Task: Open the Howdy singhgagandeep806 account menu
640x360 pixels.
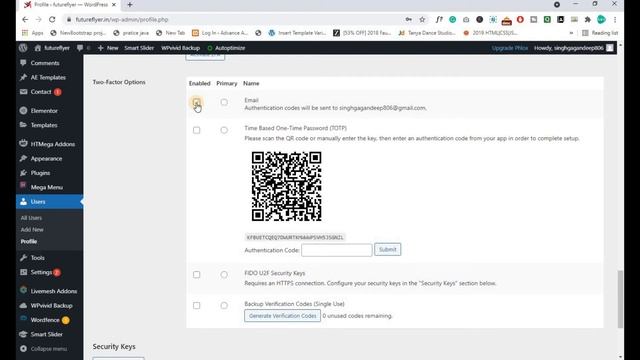Action: pos(573,48)
